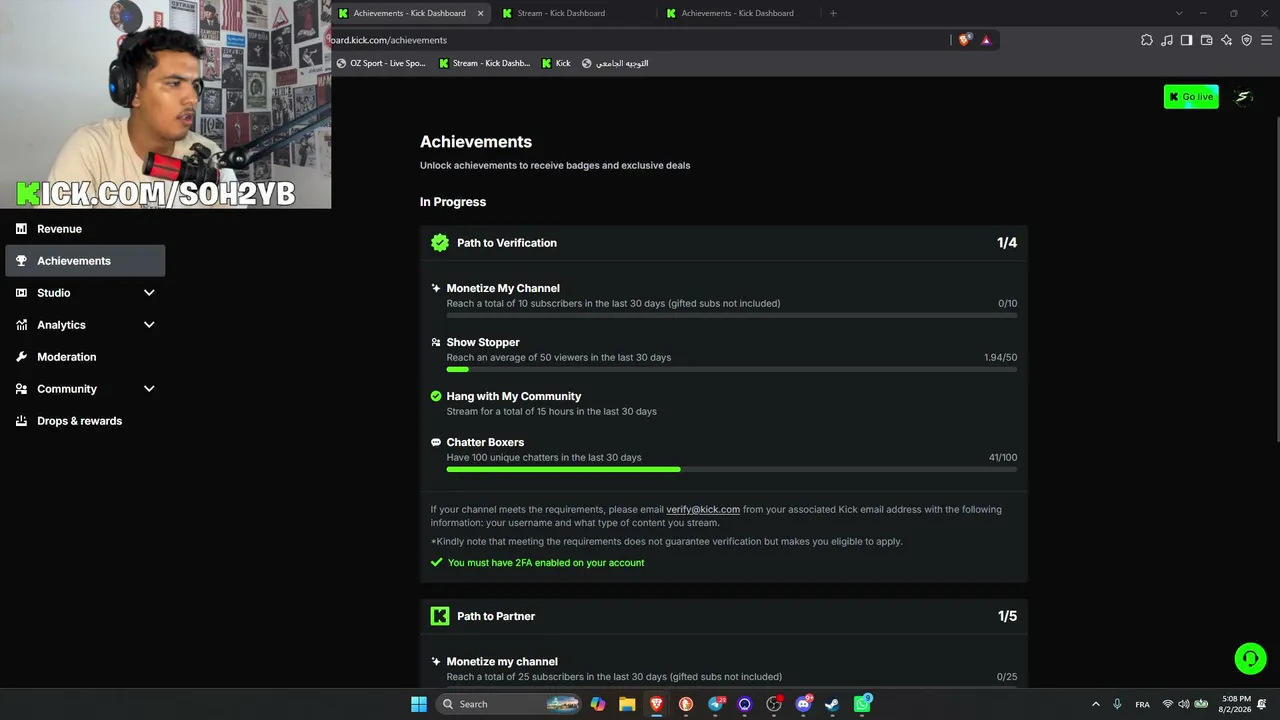Open the green support chat bubble

tap(1250, 659)
